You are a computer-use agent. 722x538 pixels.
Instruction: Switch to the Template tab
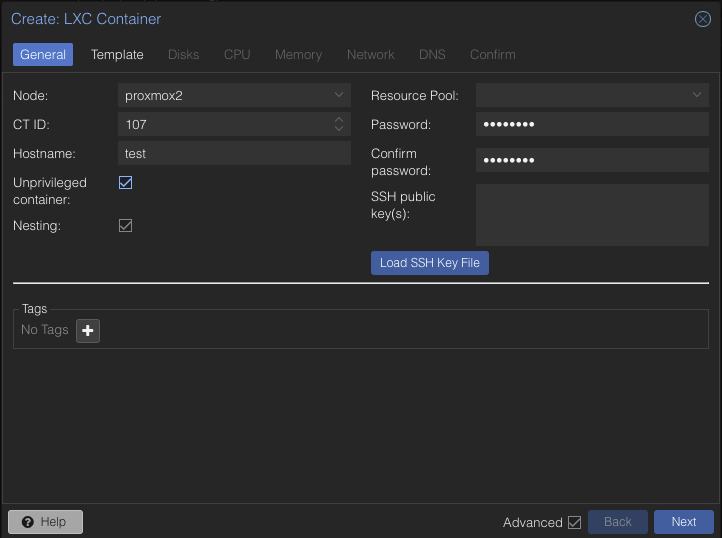pos(117,55)
